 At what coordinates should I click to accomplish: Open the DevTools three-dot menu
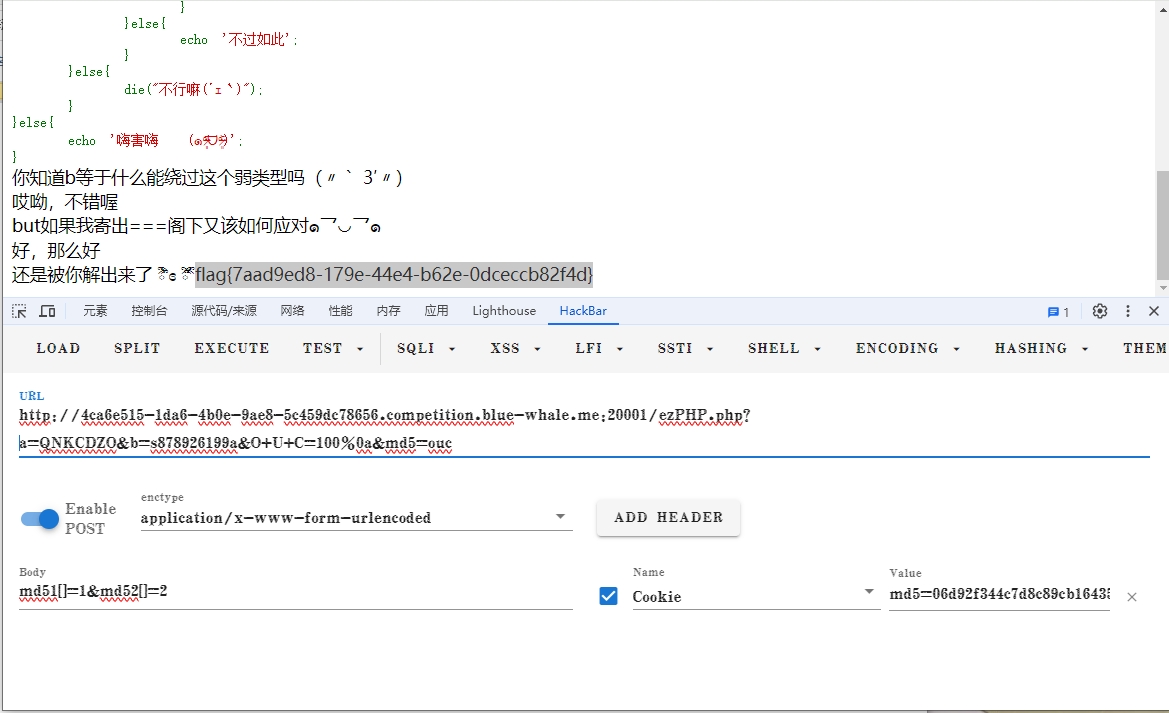tap(1128, 311)
